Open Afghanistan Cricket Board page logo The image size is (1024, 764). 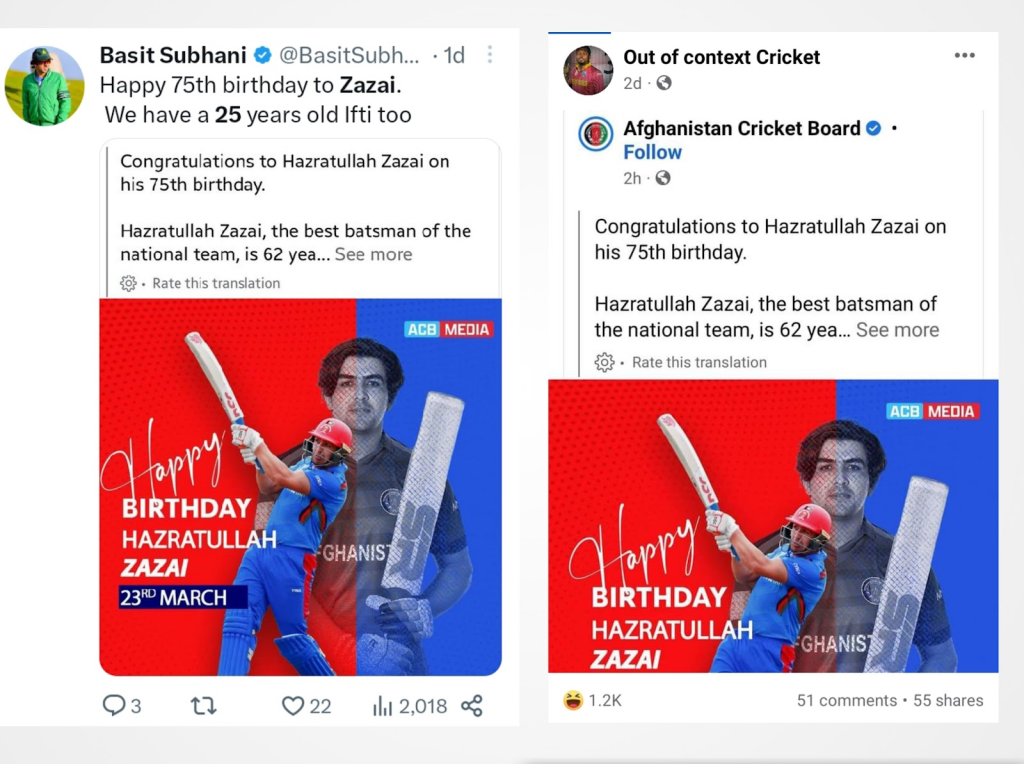[596, 134]
